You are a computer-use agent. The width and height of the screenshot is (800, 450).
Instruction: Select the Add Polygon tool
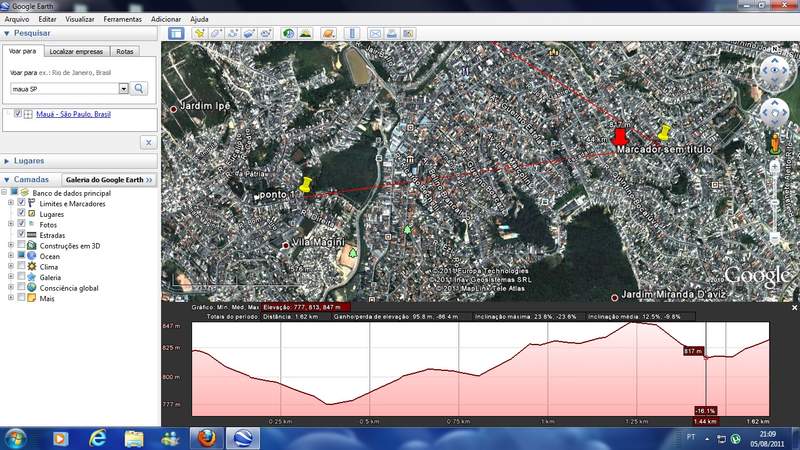click(x=216, y=34)
